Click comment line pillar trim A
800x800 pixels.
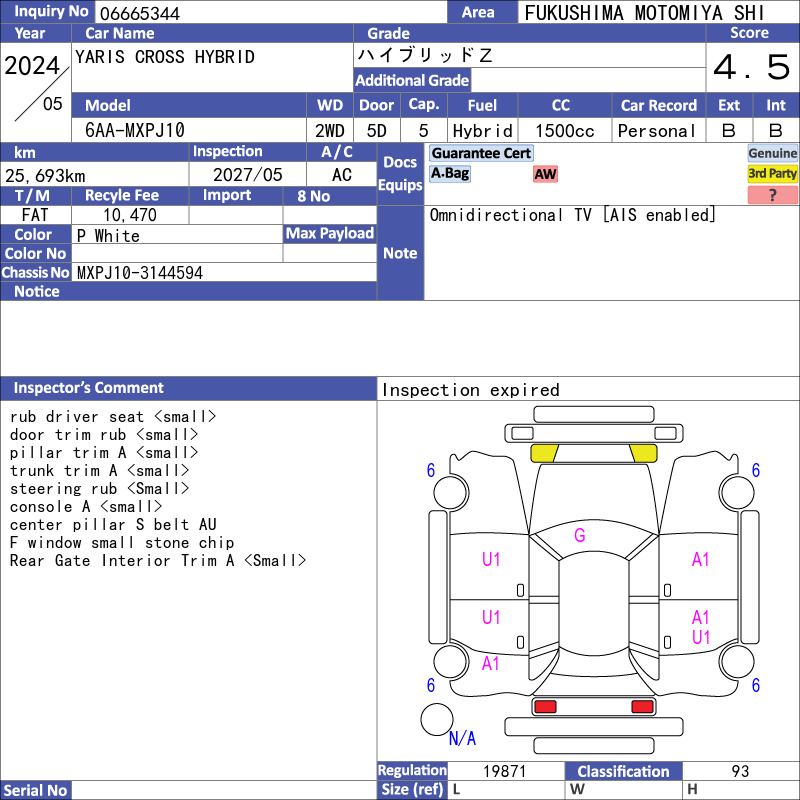(x=104, y=453)
